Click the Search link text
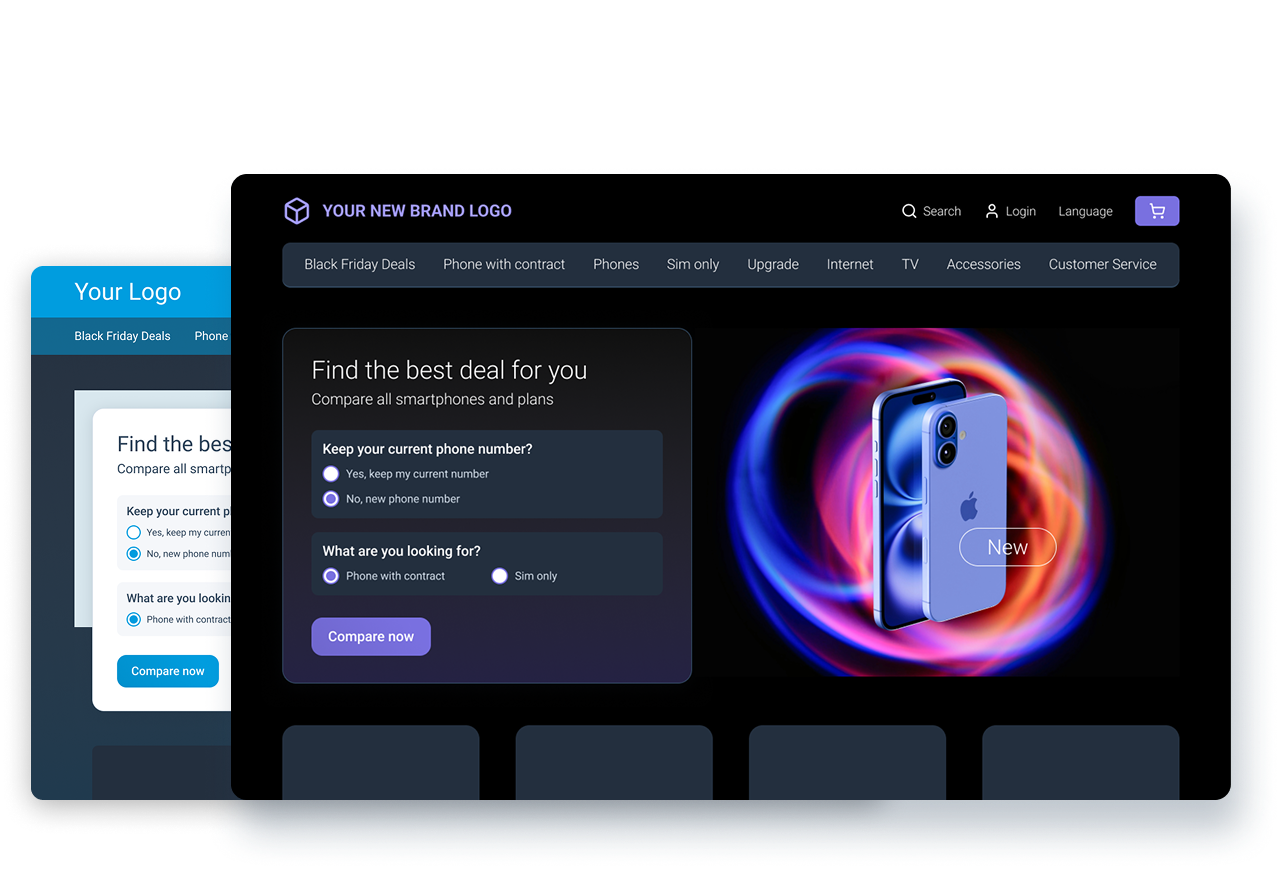The width and height of the screenshot is (1281, 870). (x=942, y=211)
